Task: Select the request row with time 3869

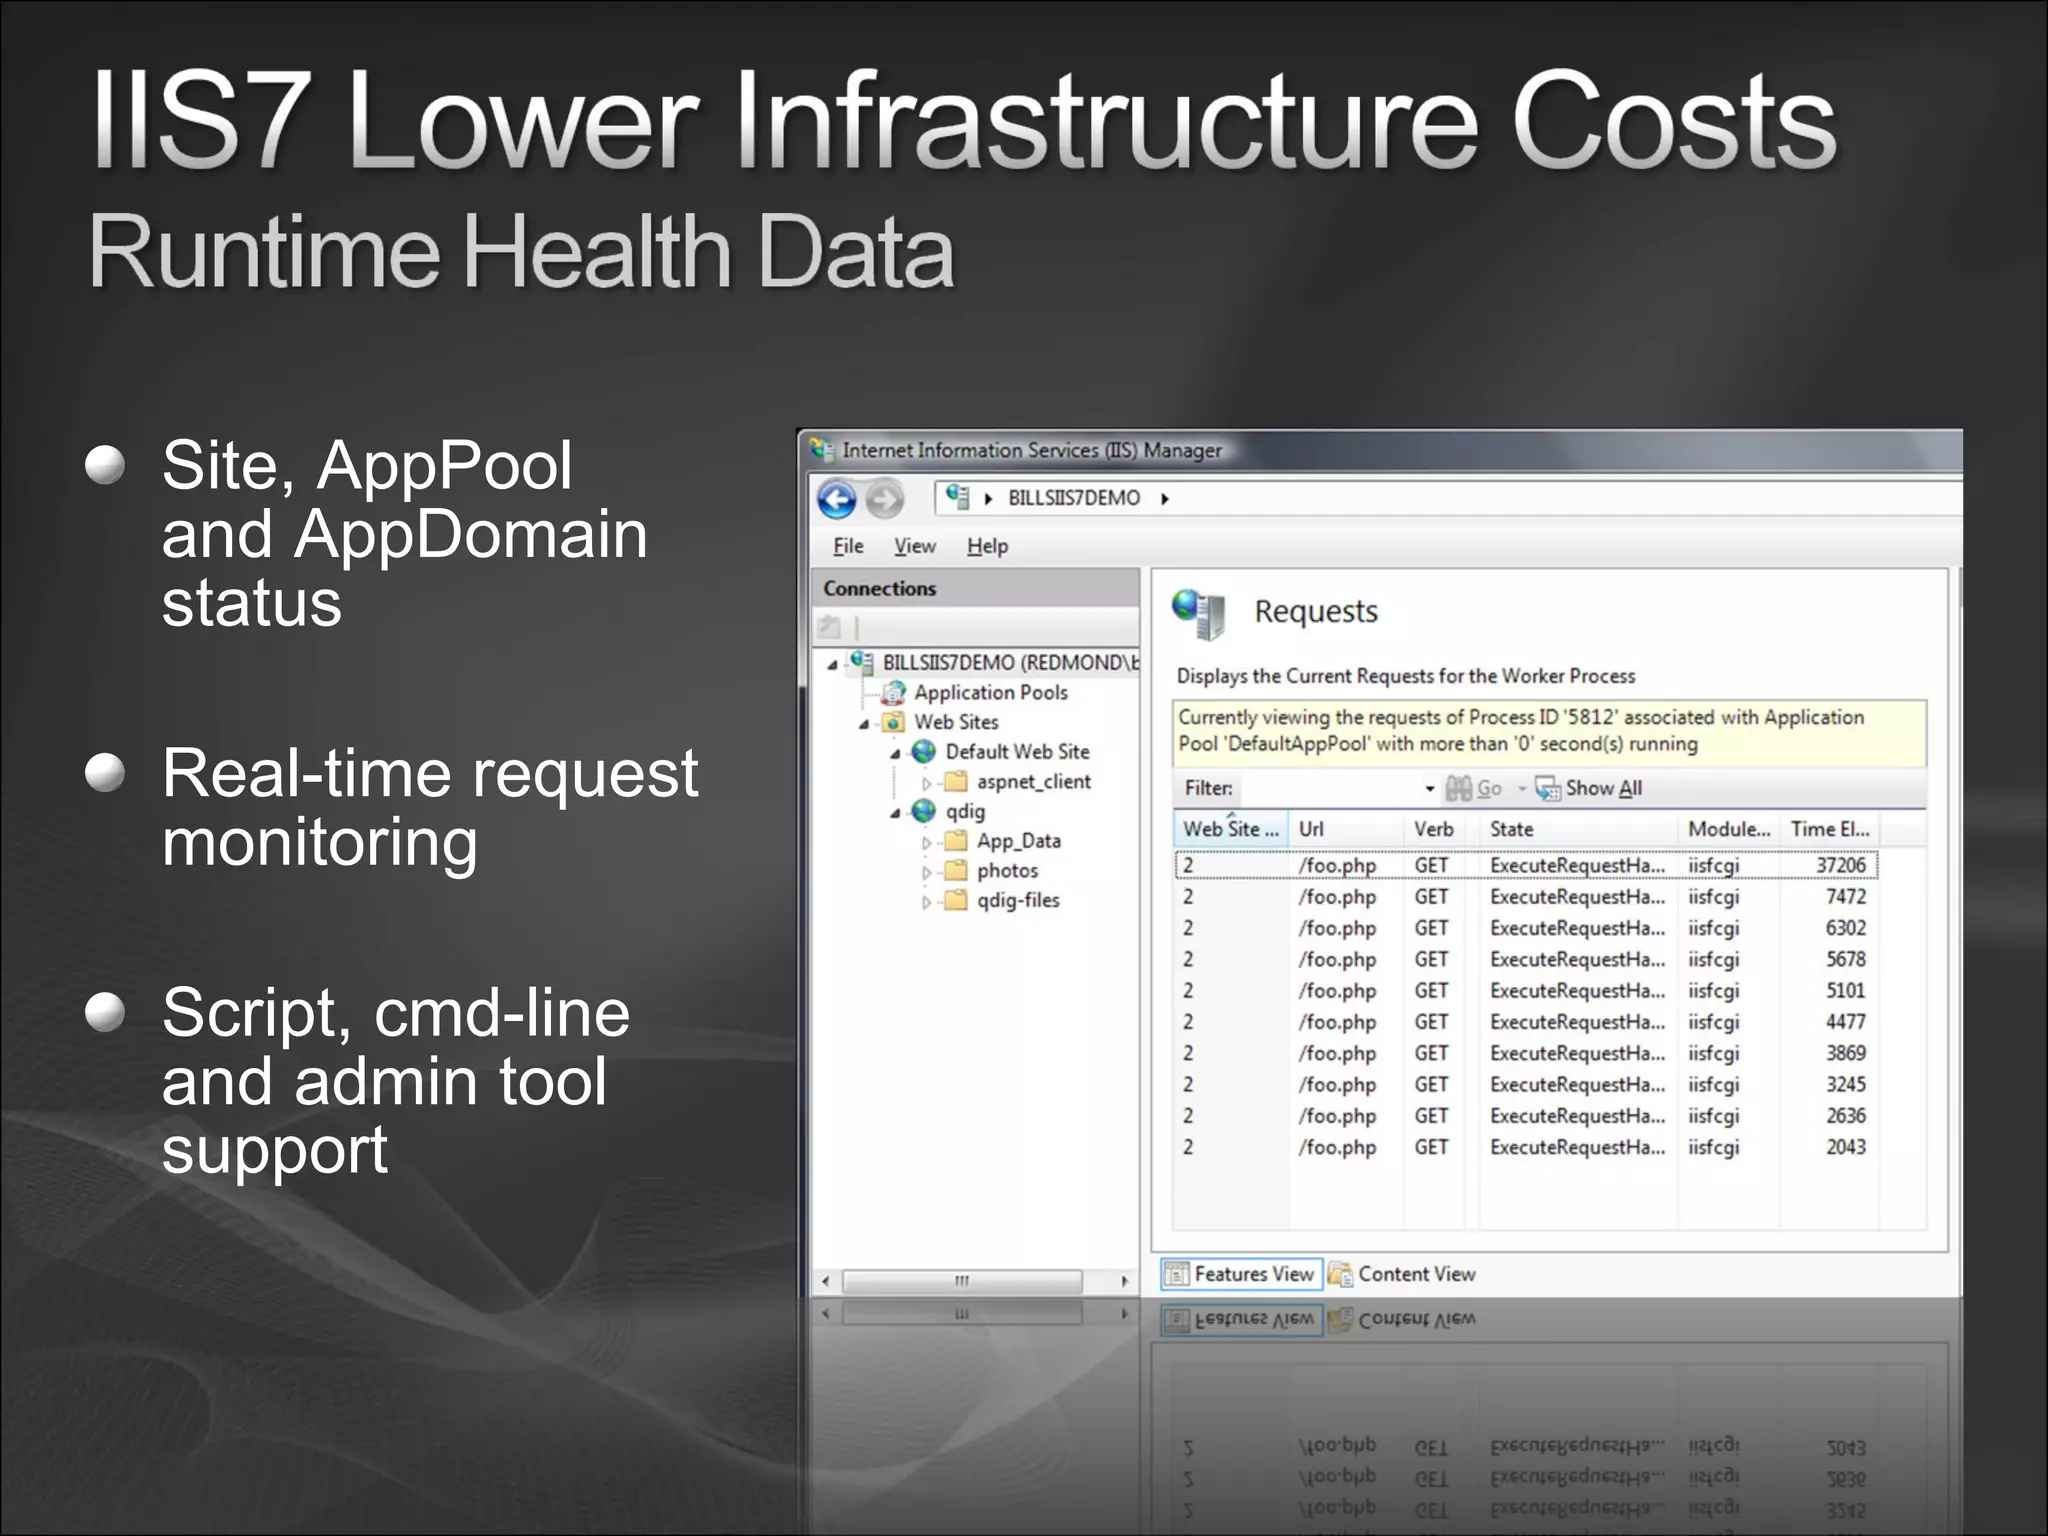Action: click(1526, 1053)
